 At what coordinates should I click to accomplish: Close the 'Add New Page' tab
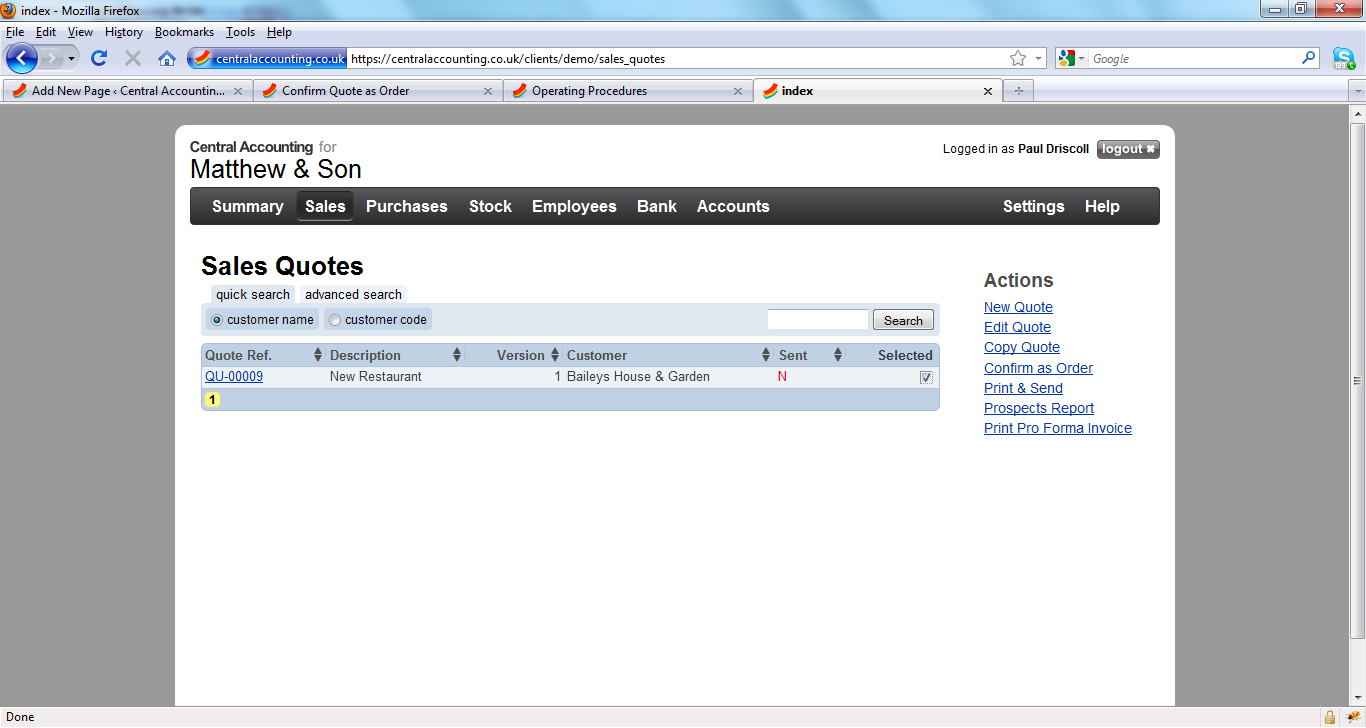[238, 91]
